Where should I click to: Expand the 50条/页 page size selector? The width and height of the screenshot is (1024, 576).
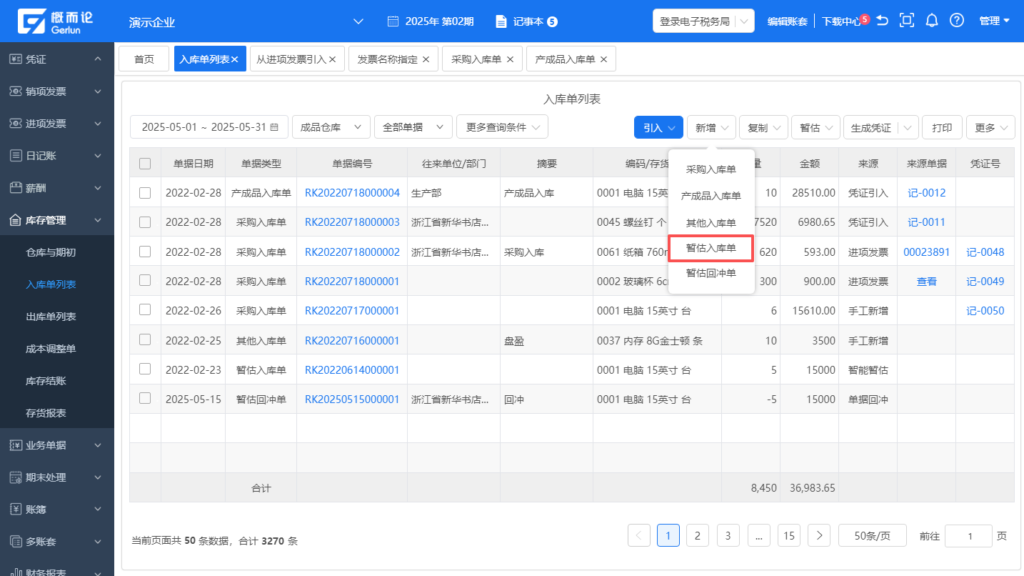[872, 536]
